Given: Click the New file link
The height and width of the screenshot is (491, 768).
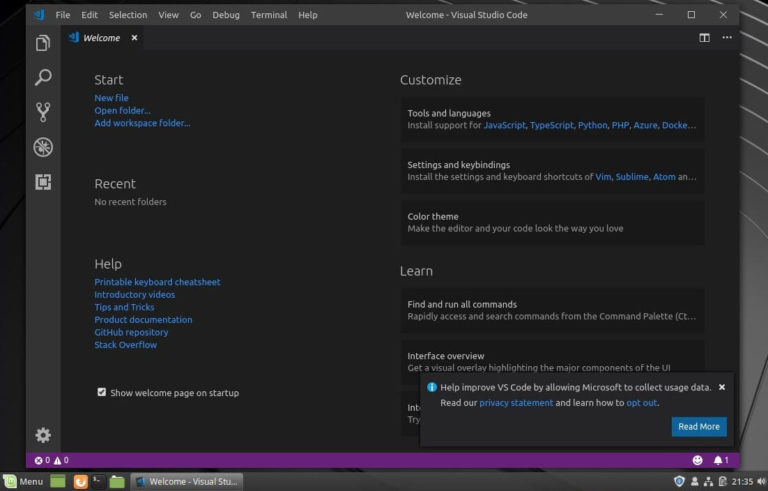Looking at the screenshot, I should pos(111,98).
